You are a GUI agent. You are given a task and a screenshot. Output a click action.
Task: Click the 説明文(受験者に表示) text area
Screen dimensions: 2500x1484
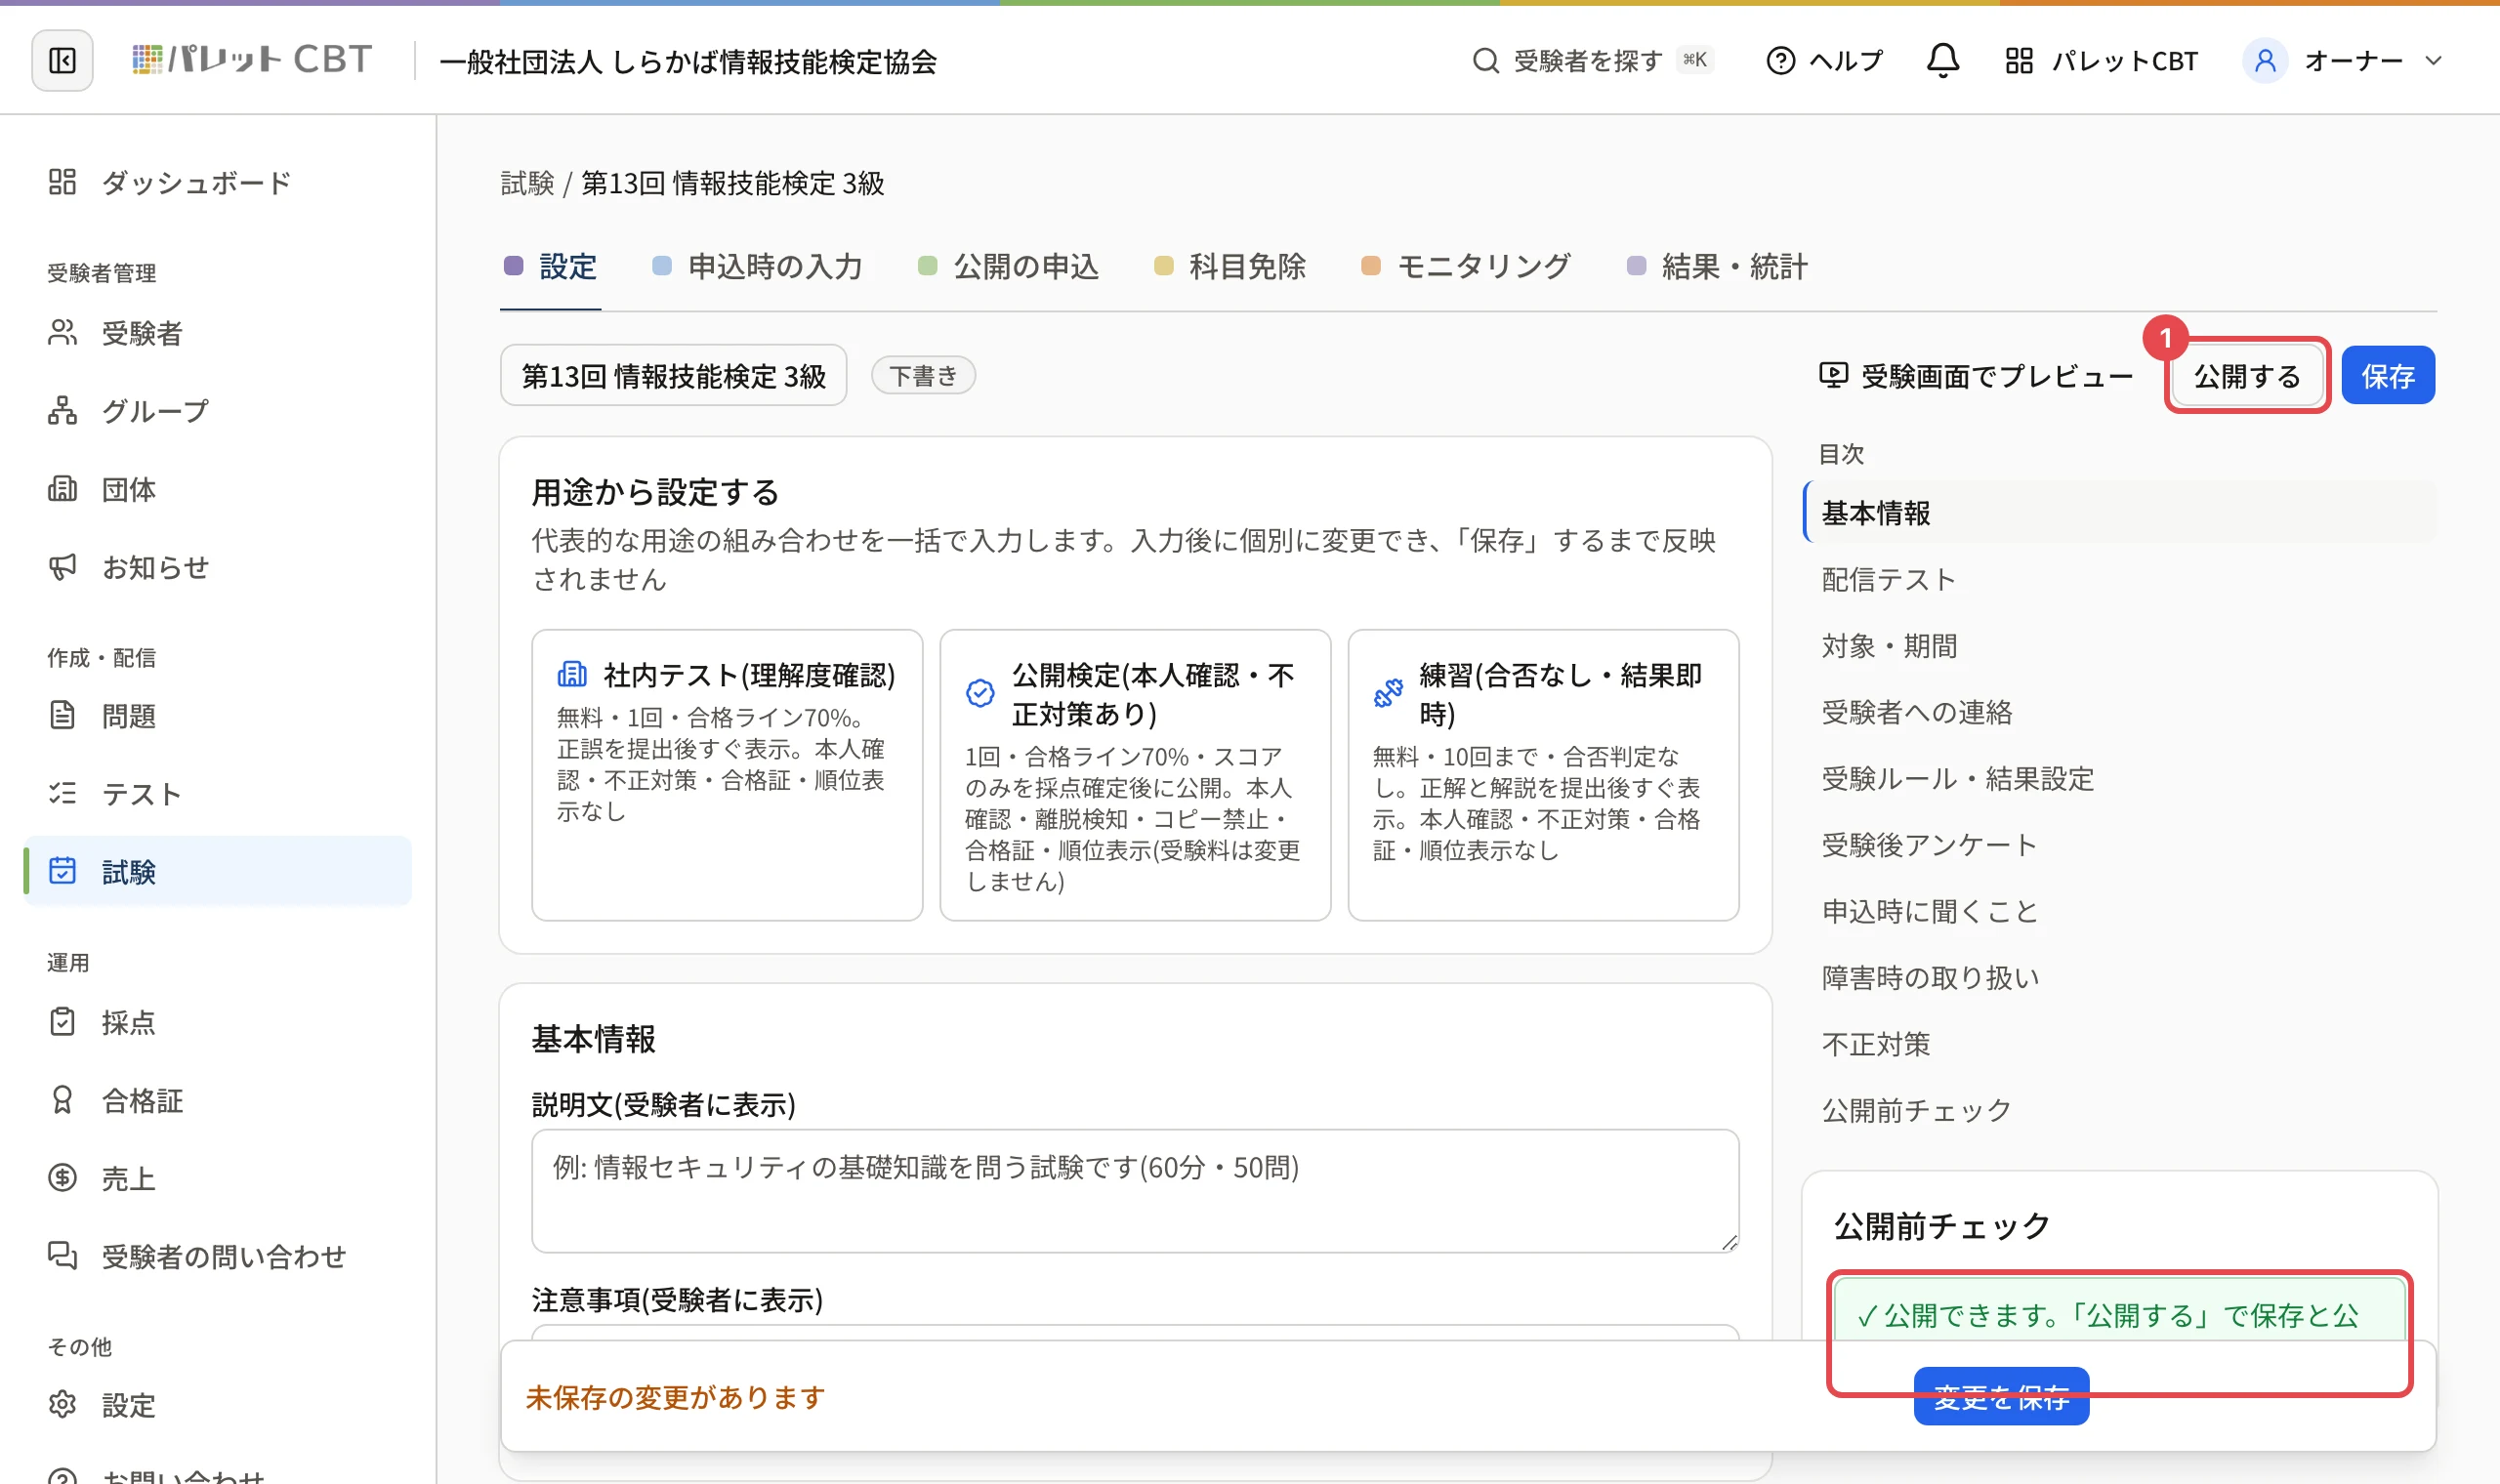(1135, 1191)
